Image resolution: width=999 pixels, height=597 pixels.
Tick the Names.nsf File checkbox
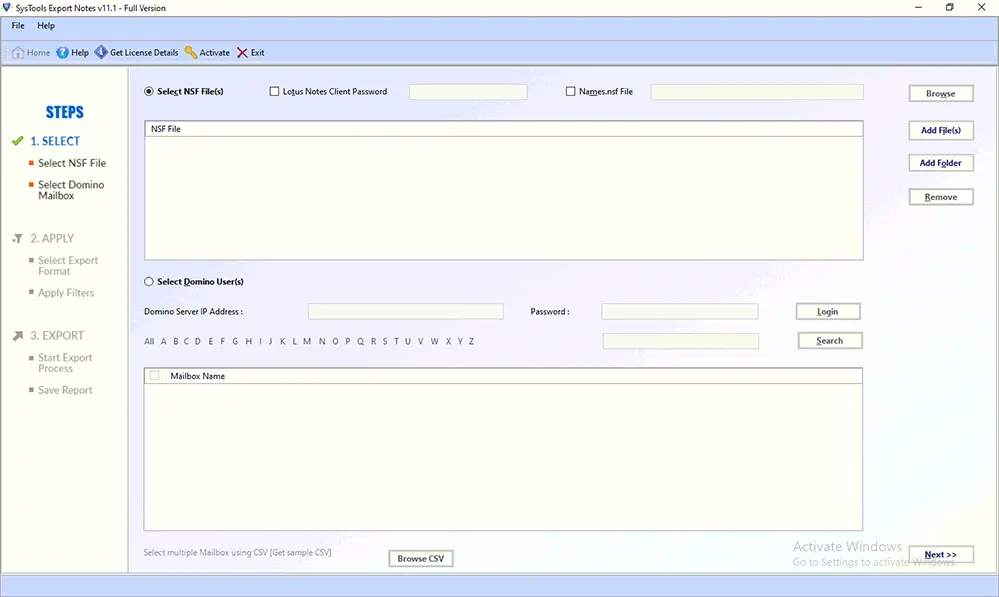point(570,91)
